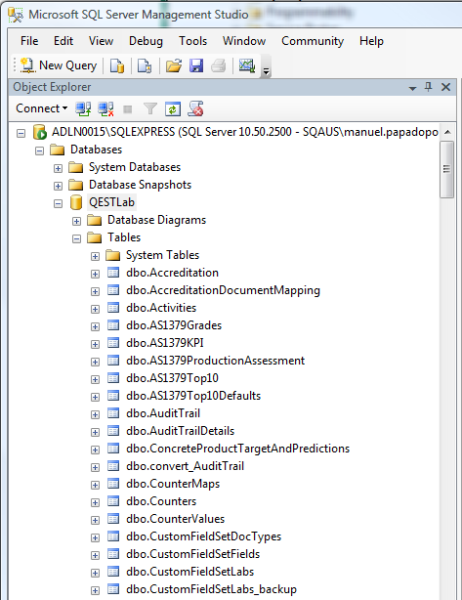Expand the Database Snapshots folder
This screenshot has width=462, height=600.
click(58, 186)
